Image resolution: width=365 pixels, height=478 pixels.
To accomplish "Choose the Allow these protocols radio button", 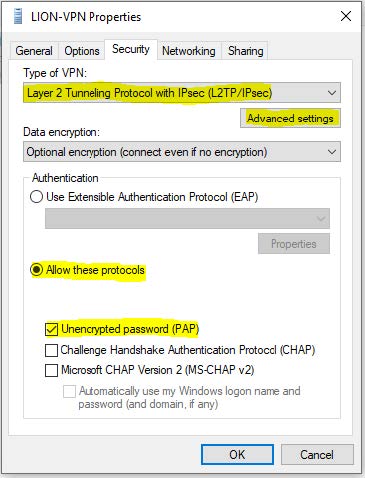I will point(36,270).
